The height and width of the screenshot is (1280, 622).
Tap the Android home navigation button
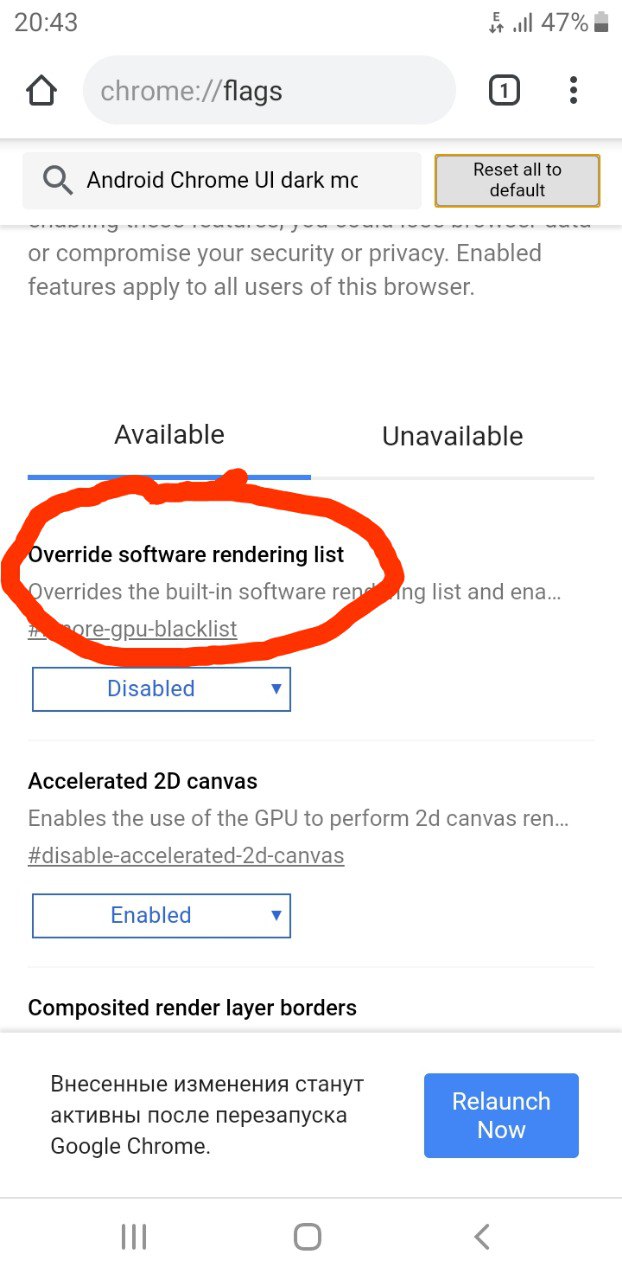point(308,1237)
